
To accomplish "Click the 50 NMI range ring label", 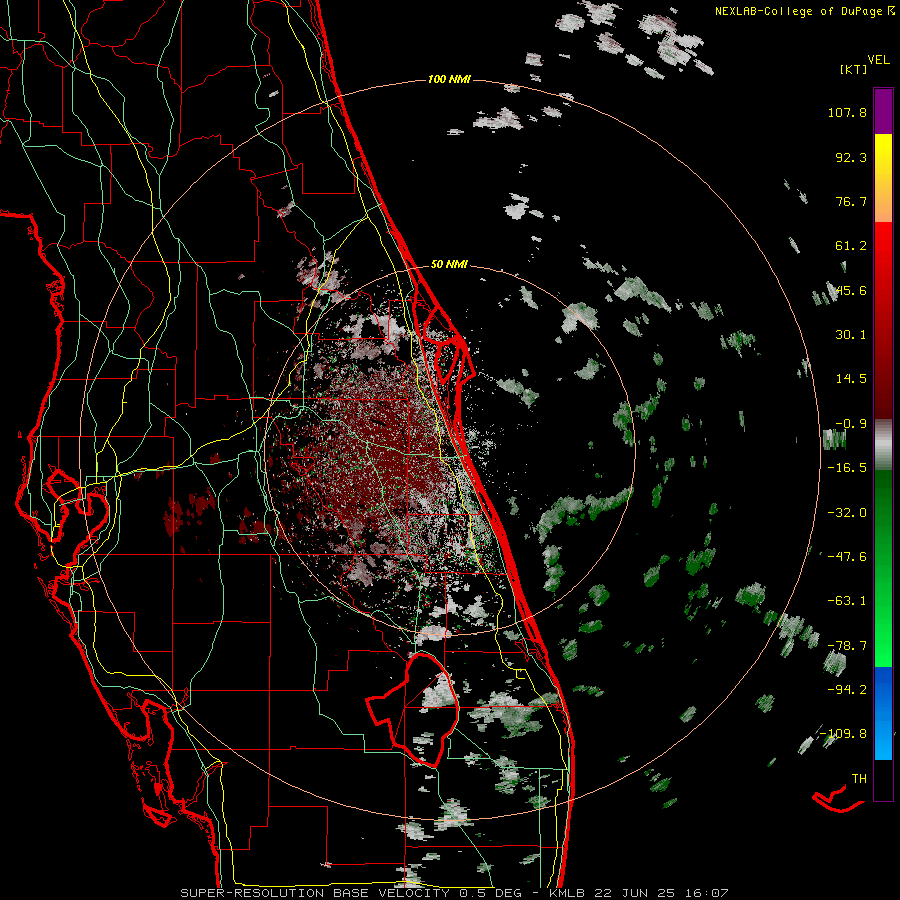I will click(449, 265).
